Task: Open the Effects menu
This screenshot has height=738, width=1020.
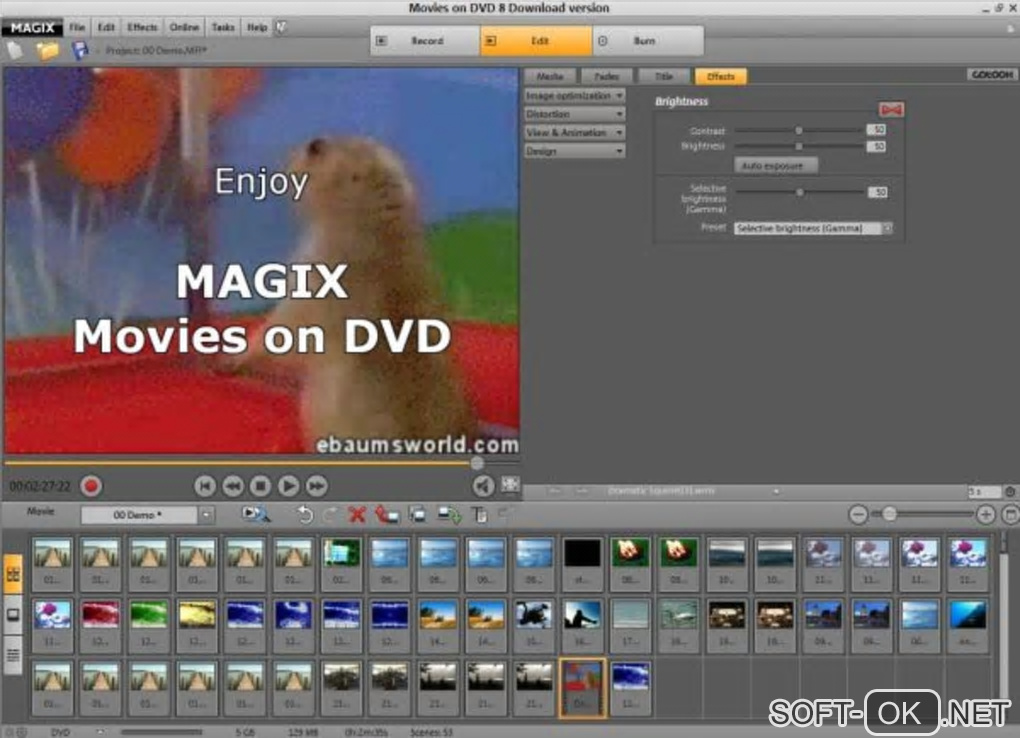Action: coord(142,27)
